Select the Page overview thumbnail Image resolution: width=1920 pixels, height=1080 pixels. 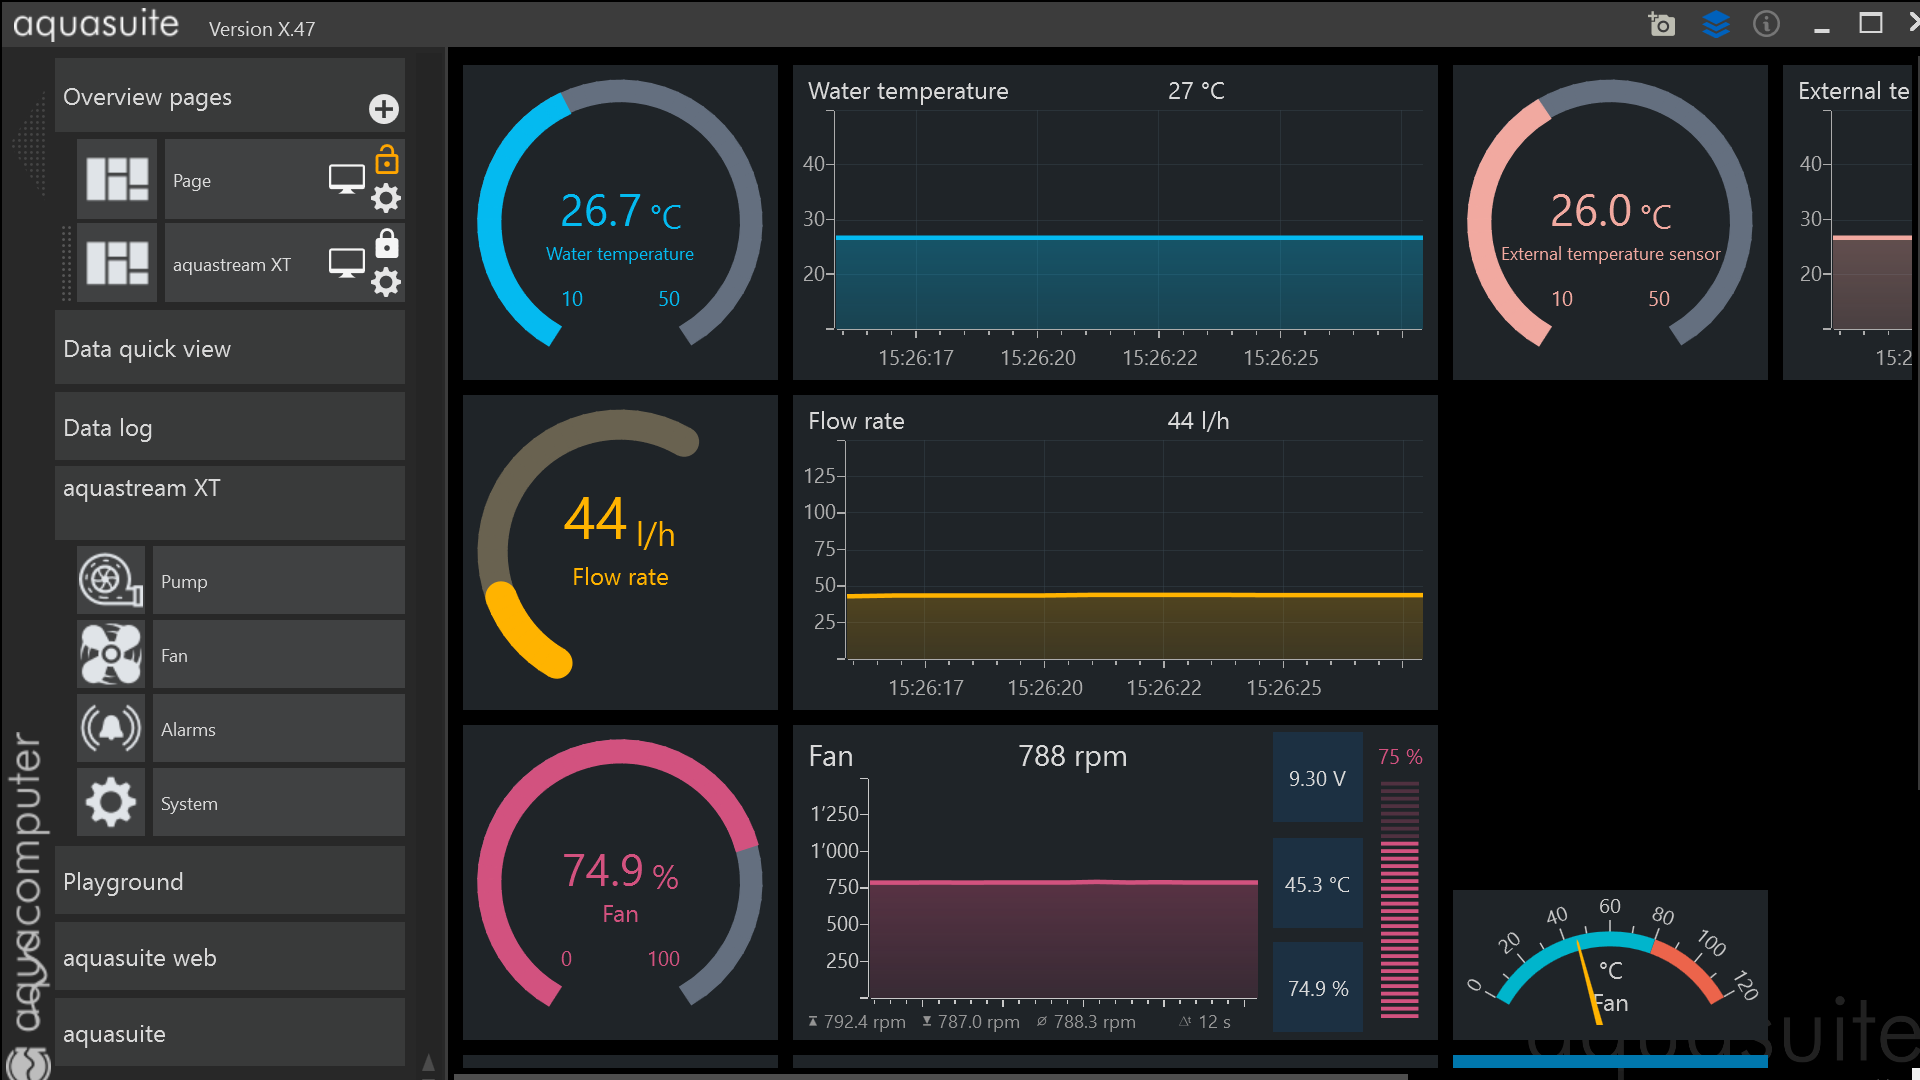pos(117,180)
